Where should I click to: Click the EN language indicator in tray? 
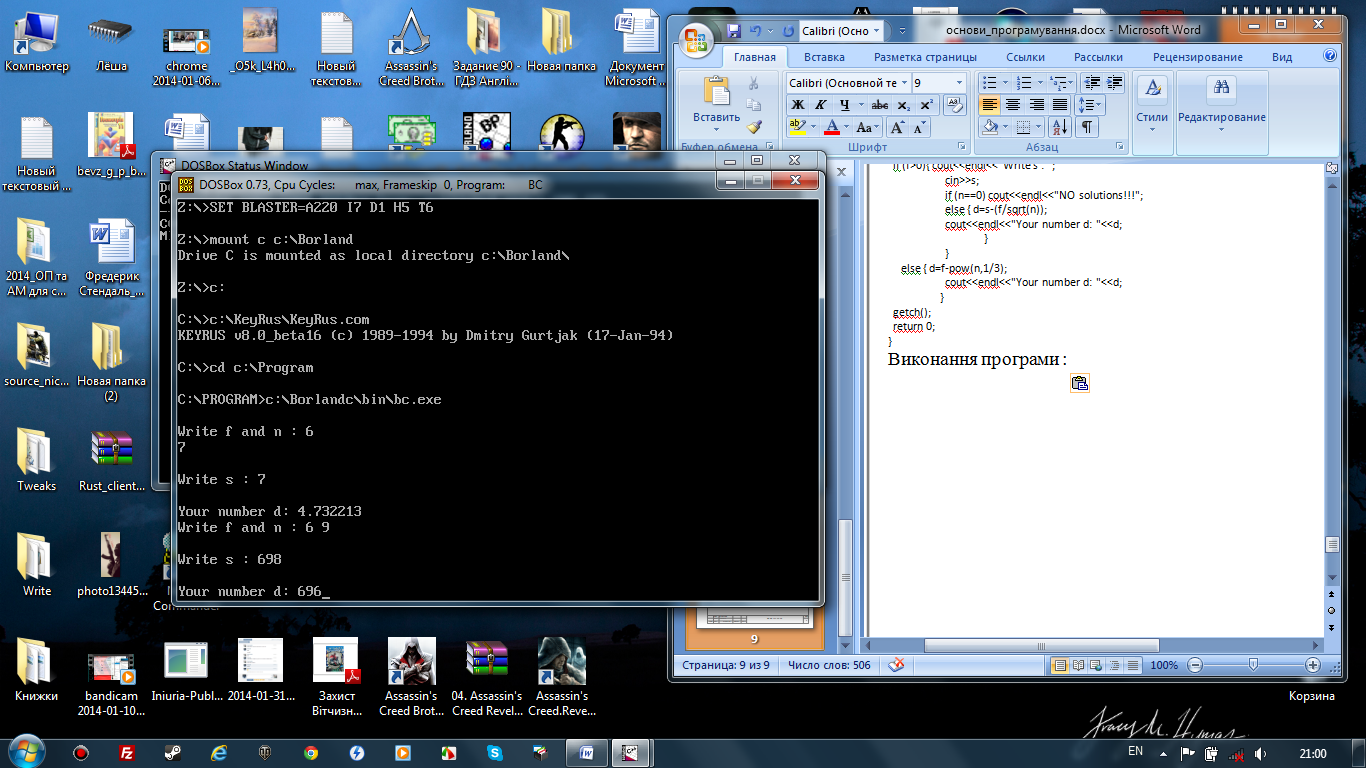pyautogui.click(x=1135, y=751)
